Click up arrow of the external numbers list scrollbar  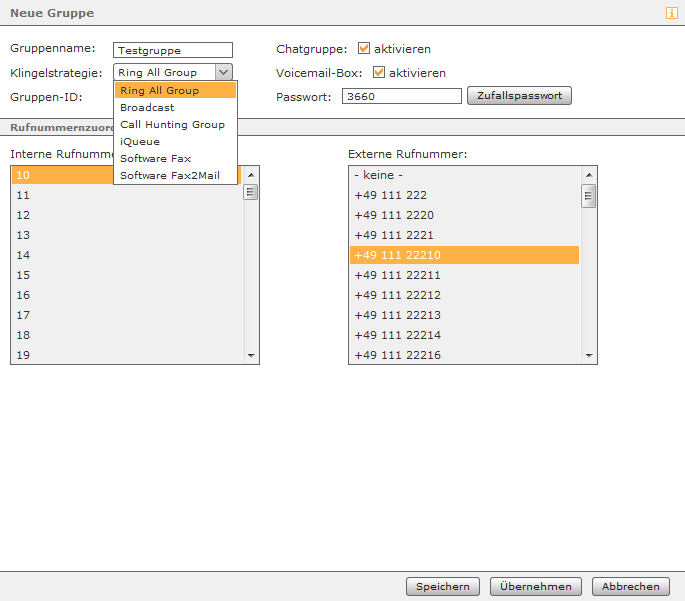tap(589, 175)
